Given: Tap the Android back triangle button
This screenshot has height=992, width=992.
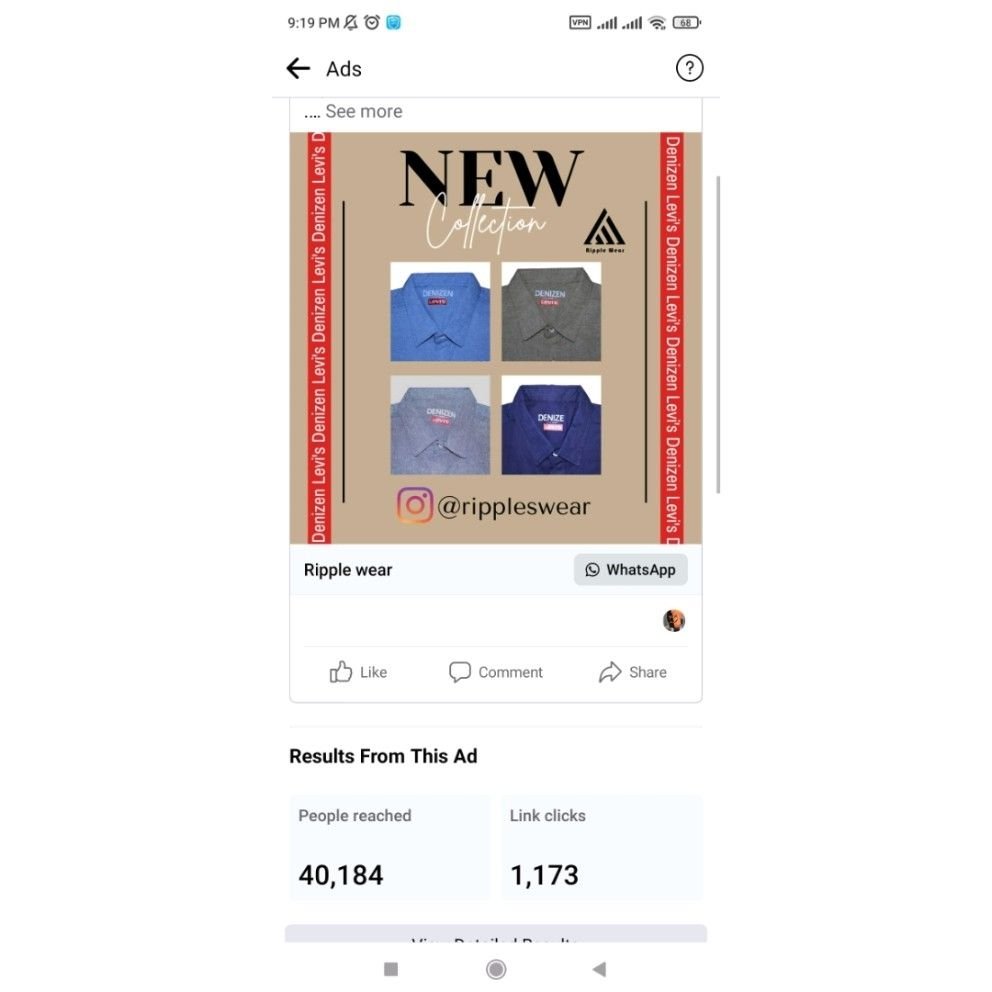Looking at the screenshot, I should point(599,969).
